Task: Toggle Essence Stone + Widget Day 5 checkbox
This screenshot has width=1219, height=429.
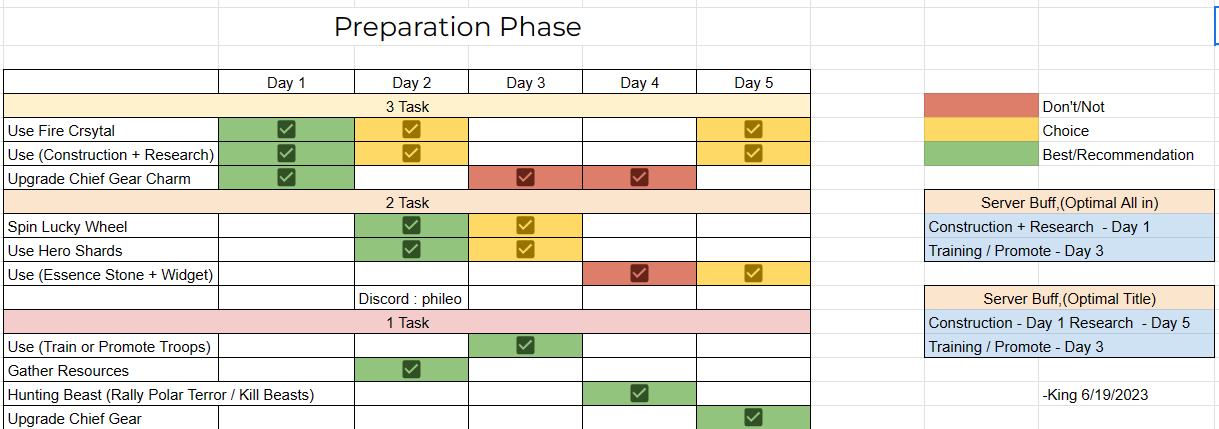Action: pyautogui.click(x=753, y=273)
